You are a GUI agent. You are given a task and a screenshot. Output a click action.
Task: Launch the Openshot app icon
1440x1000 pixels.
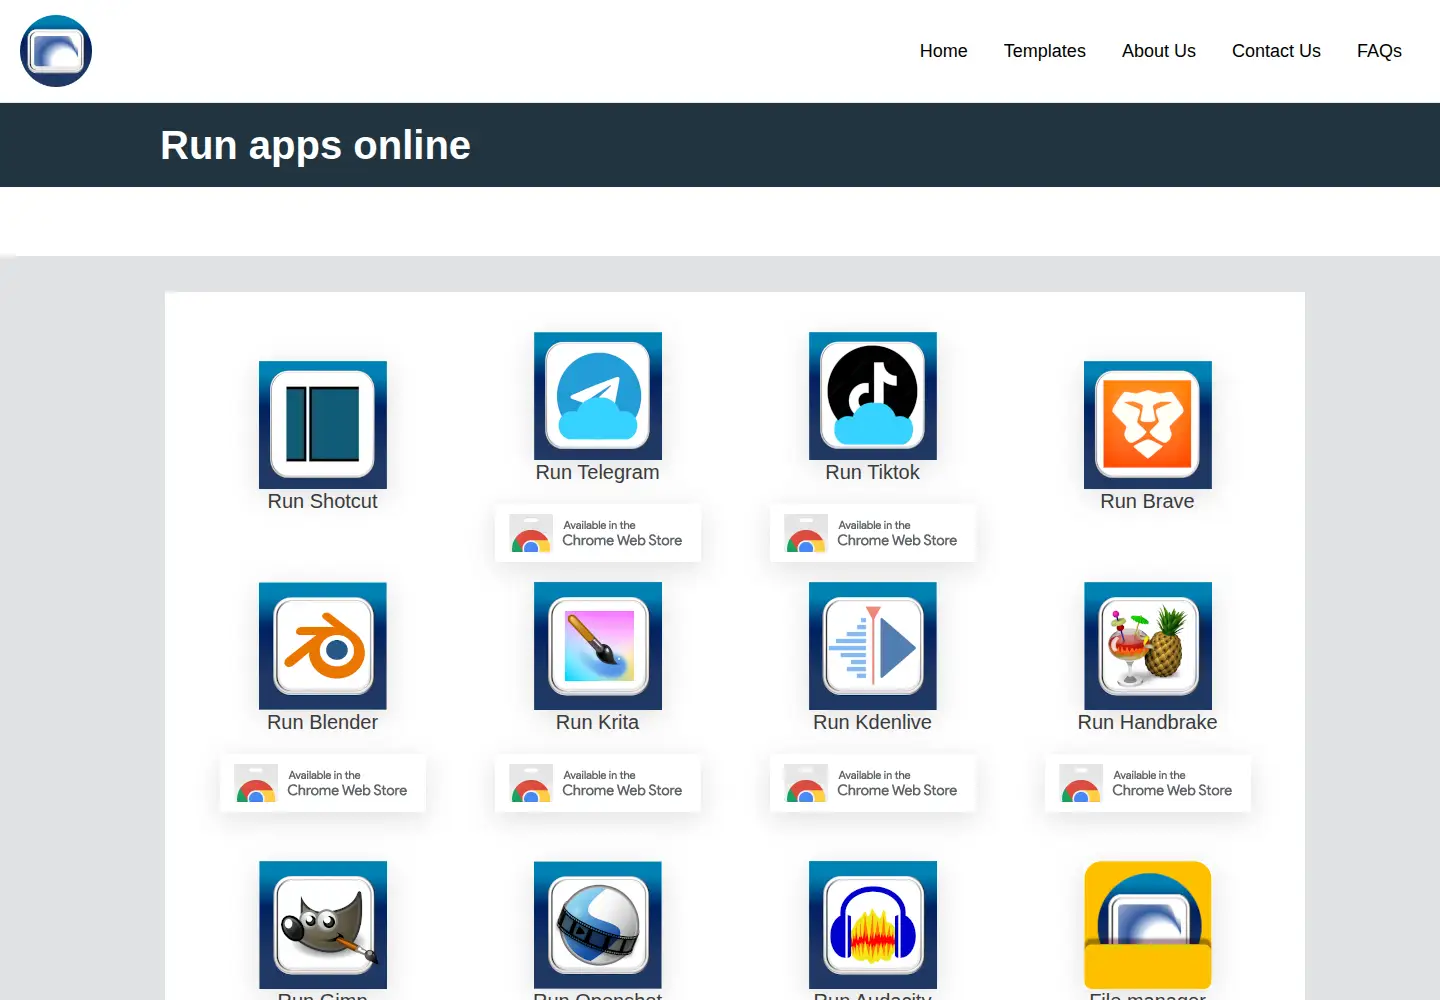[x=598, y=925]
